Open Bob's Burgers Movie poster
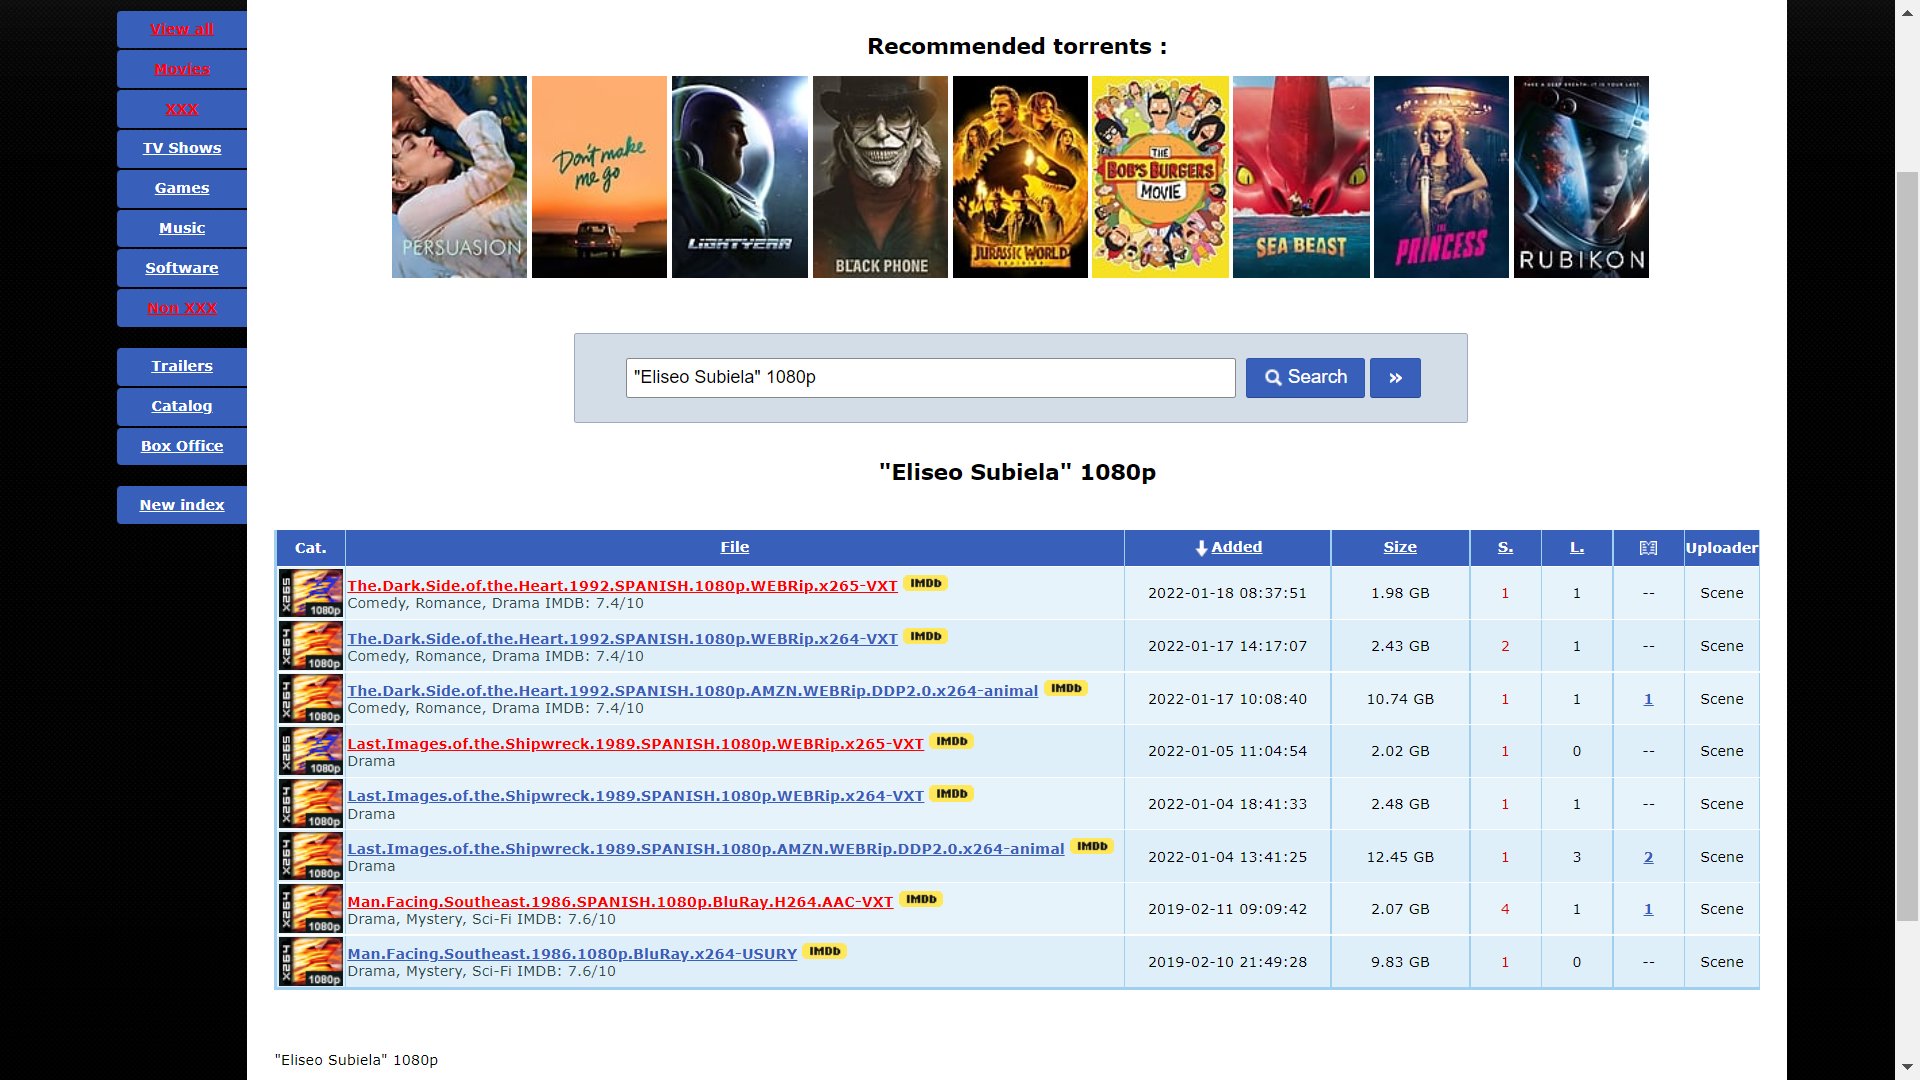Viewport: 1920px width, 1080px height. (1160, 177)
